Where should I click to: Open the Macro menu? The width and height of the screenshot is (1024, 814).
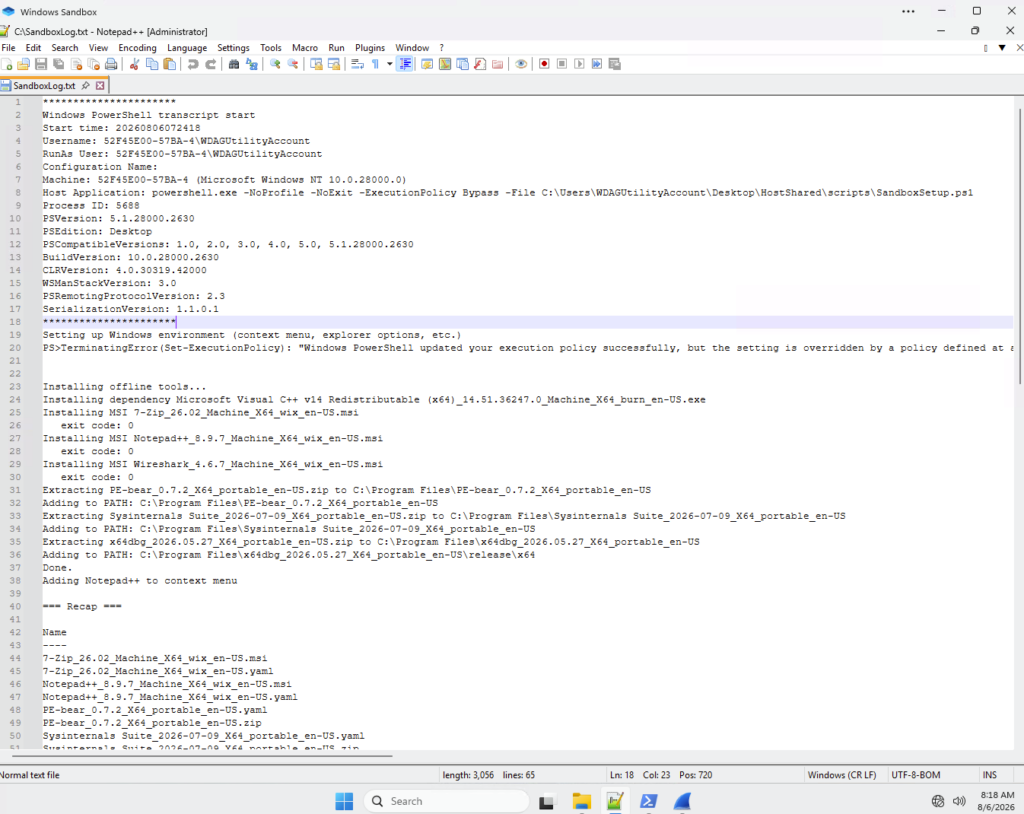(x=305, y=48)
